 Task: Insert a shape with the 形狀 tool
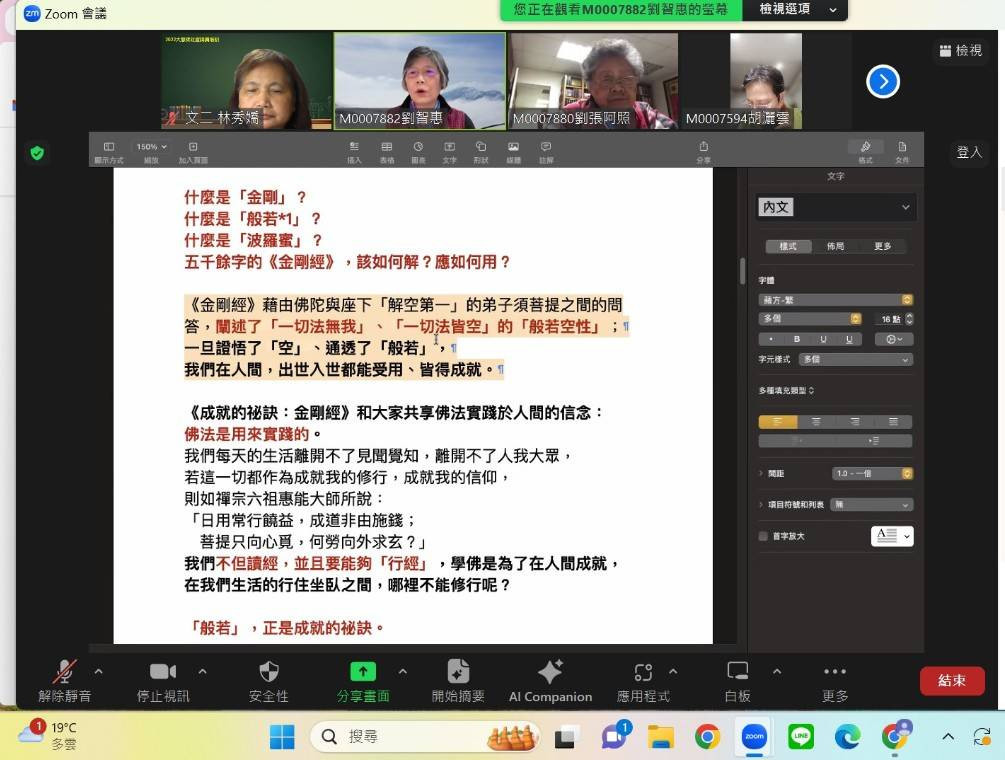(482, 147)
